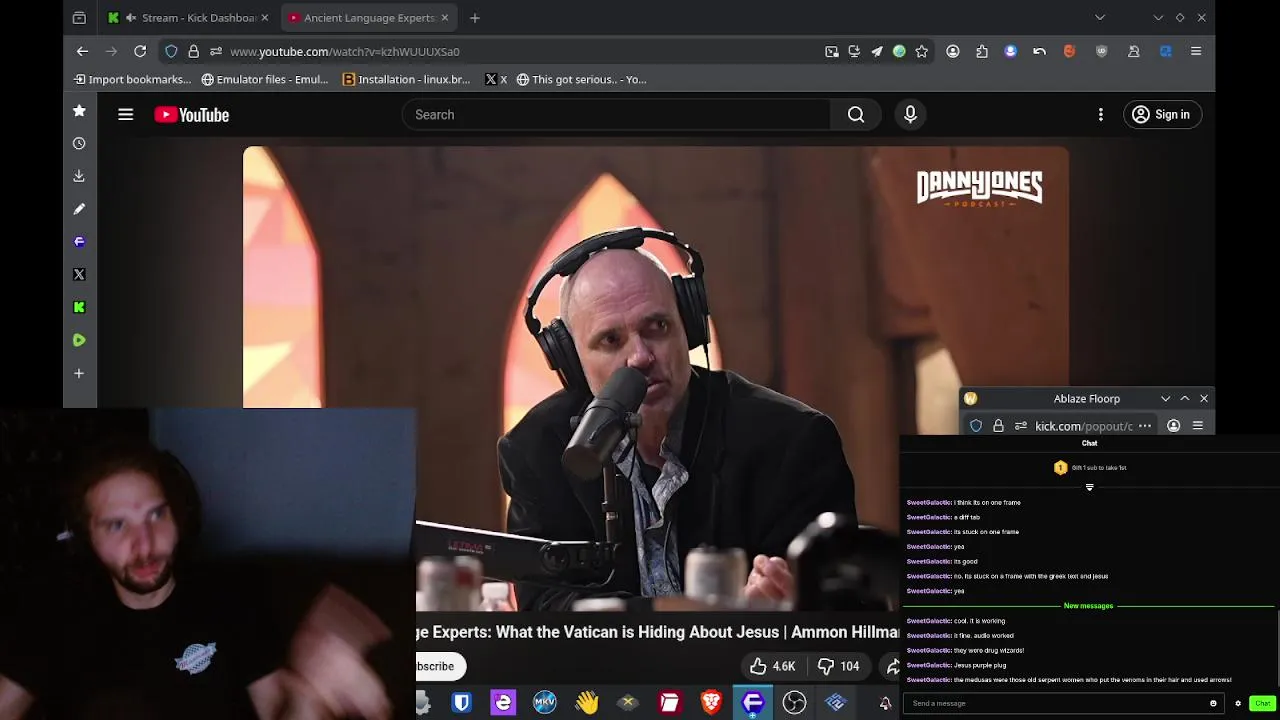
Task: Like the video with thumbs up
Action: coord(772,666)
